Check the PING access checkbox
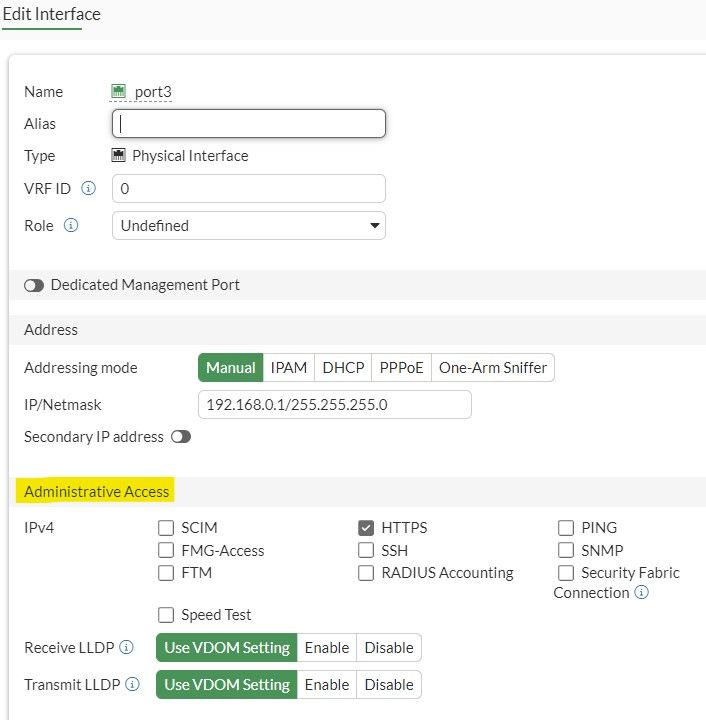Screen dimensions: 706x720 coord(566,527)
